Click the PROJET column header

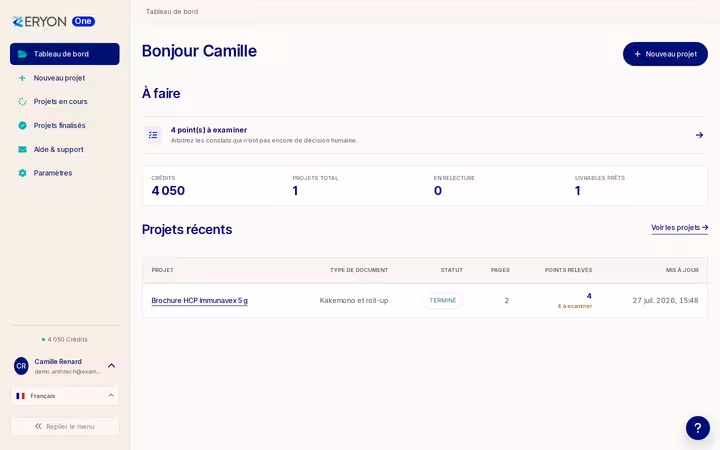click(x=163, y=270)
